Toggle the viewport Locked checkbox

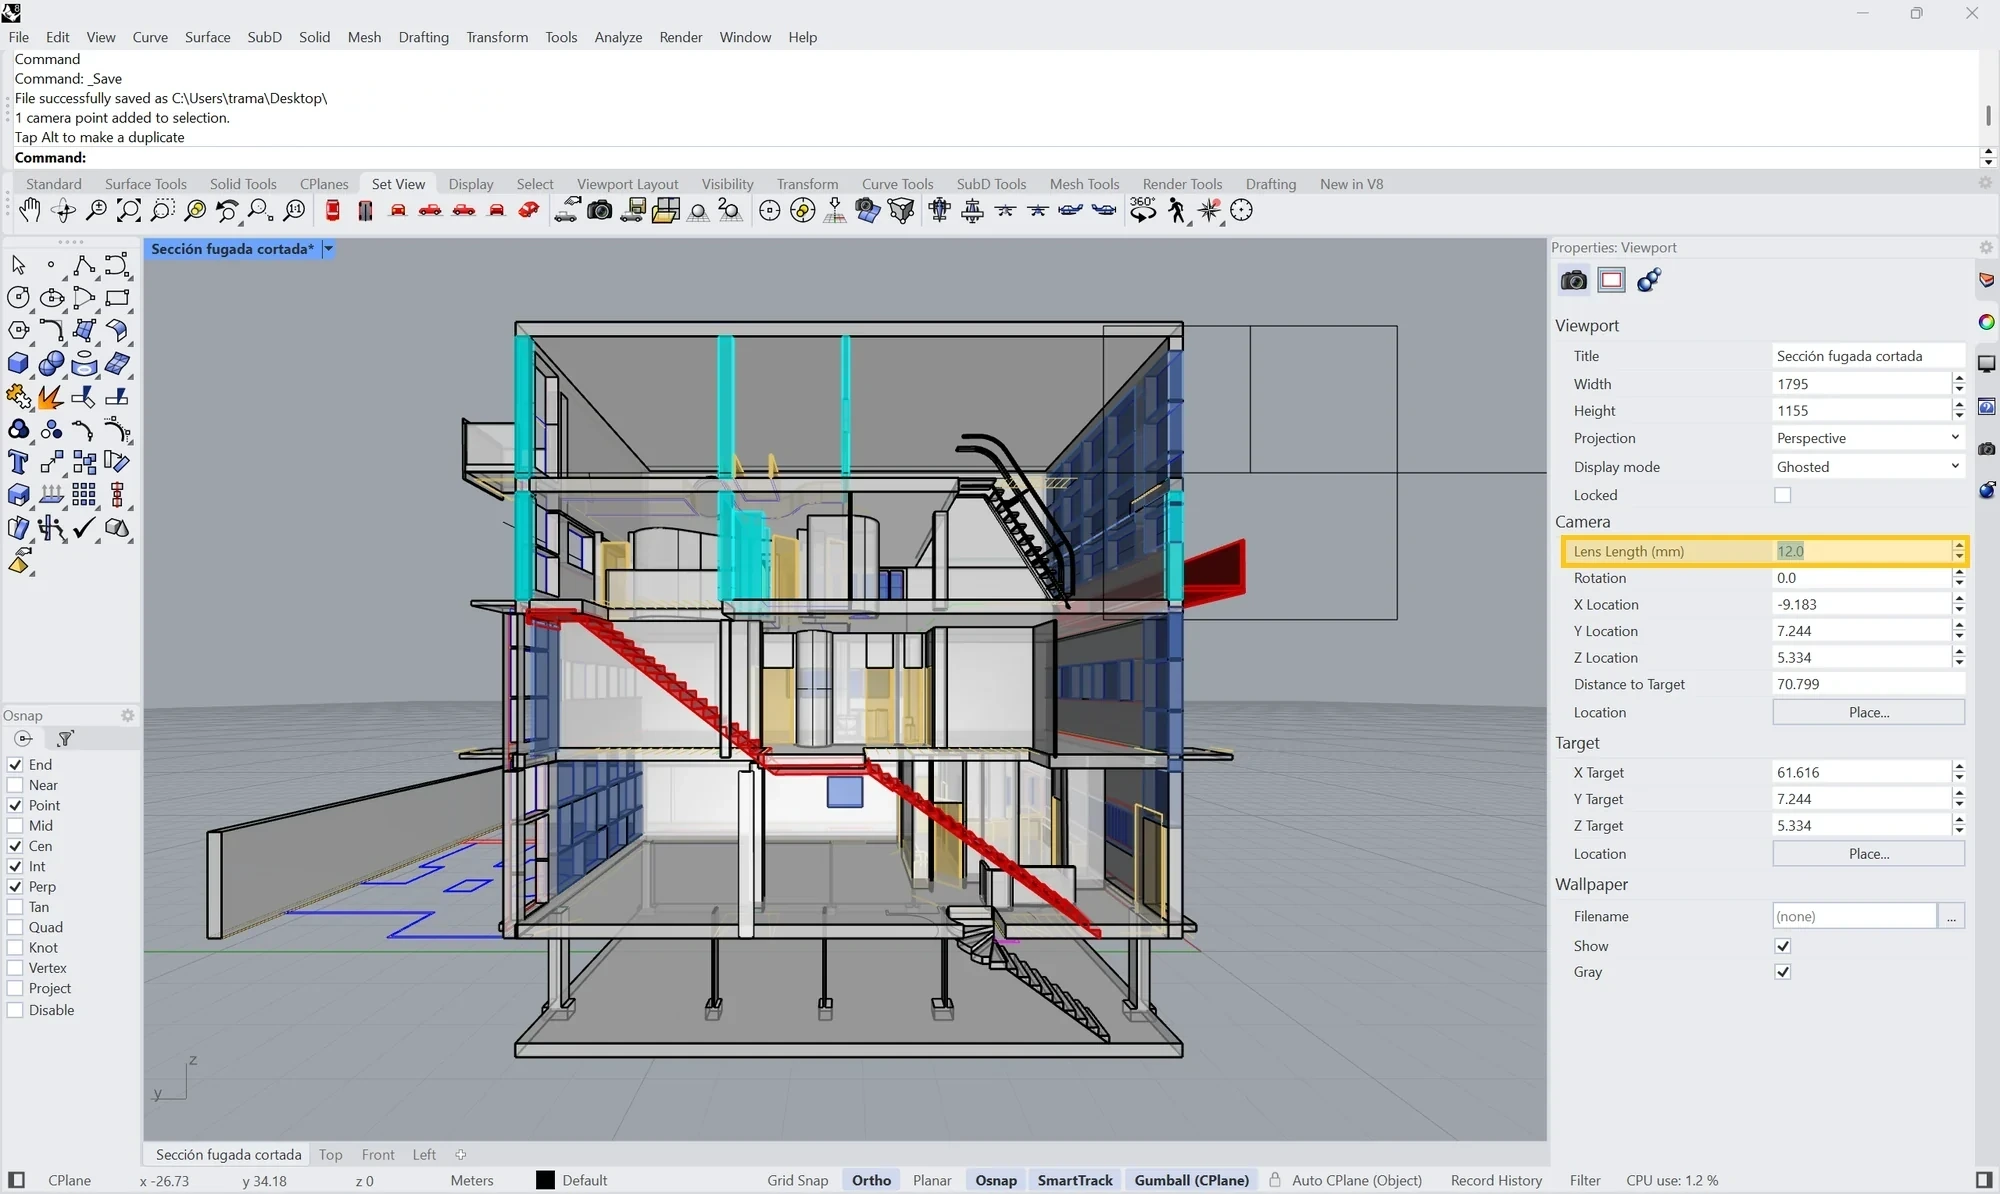pos(1782,495)
